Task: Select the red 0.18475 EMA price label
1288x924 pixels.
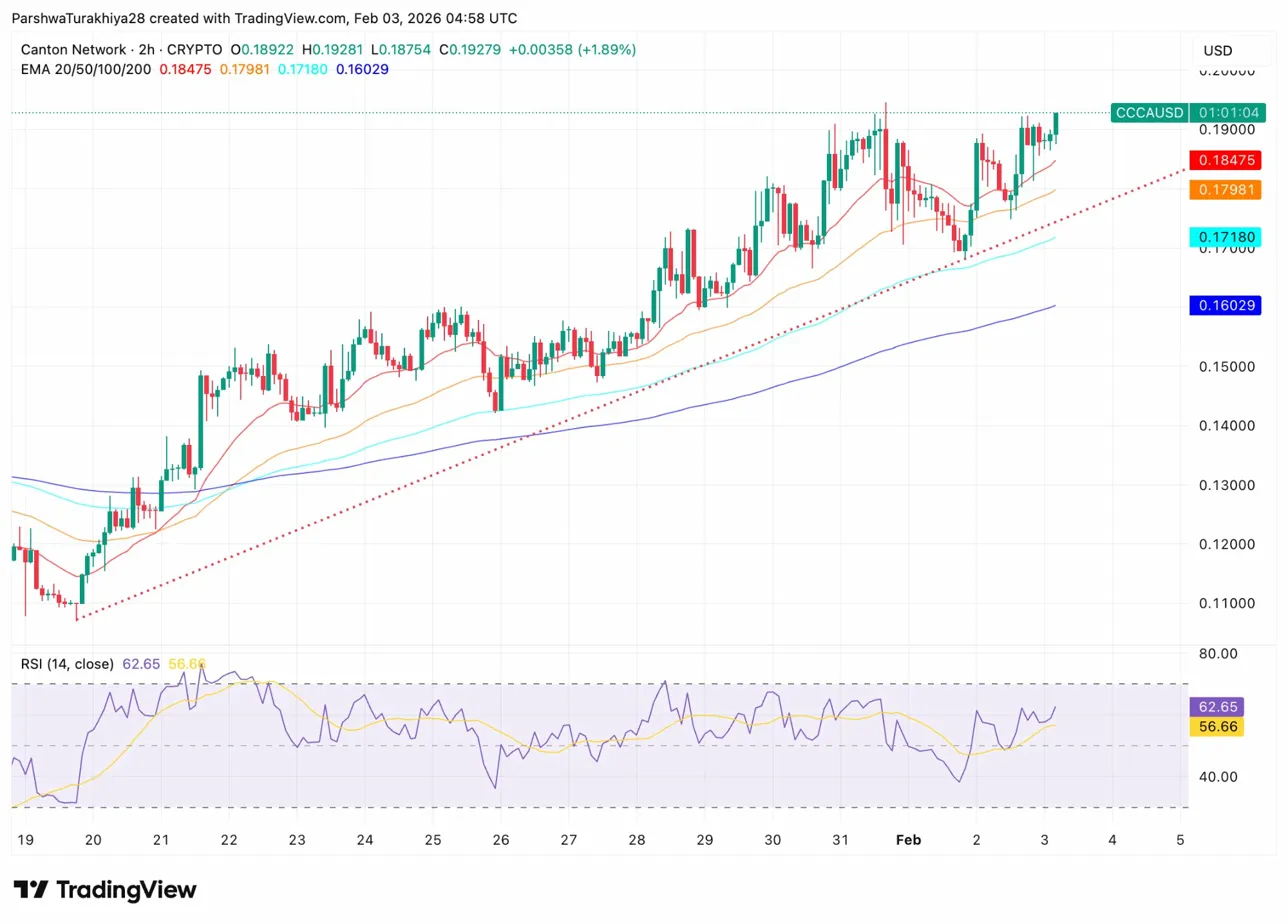Action: [x=1225, y=160]
